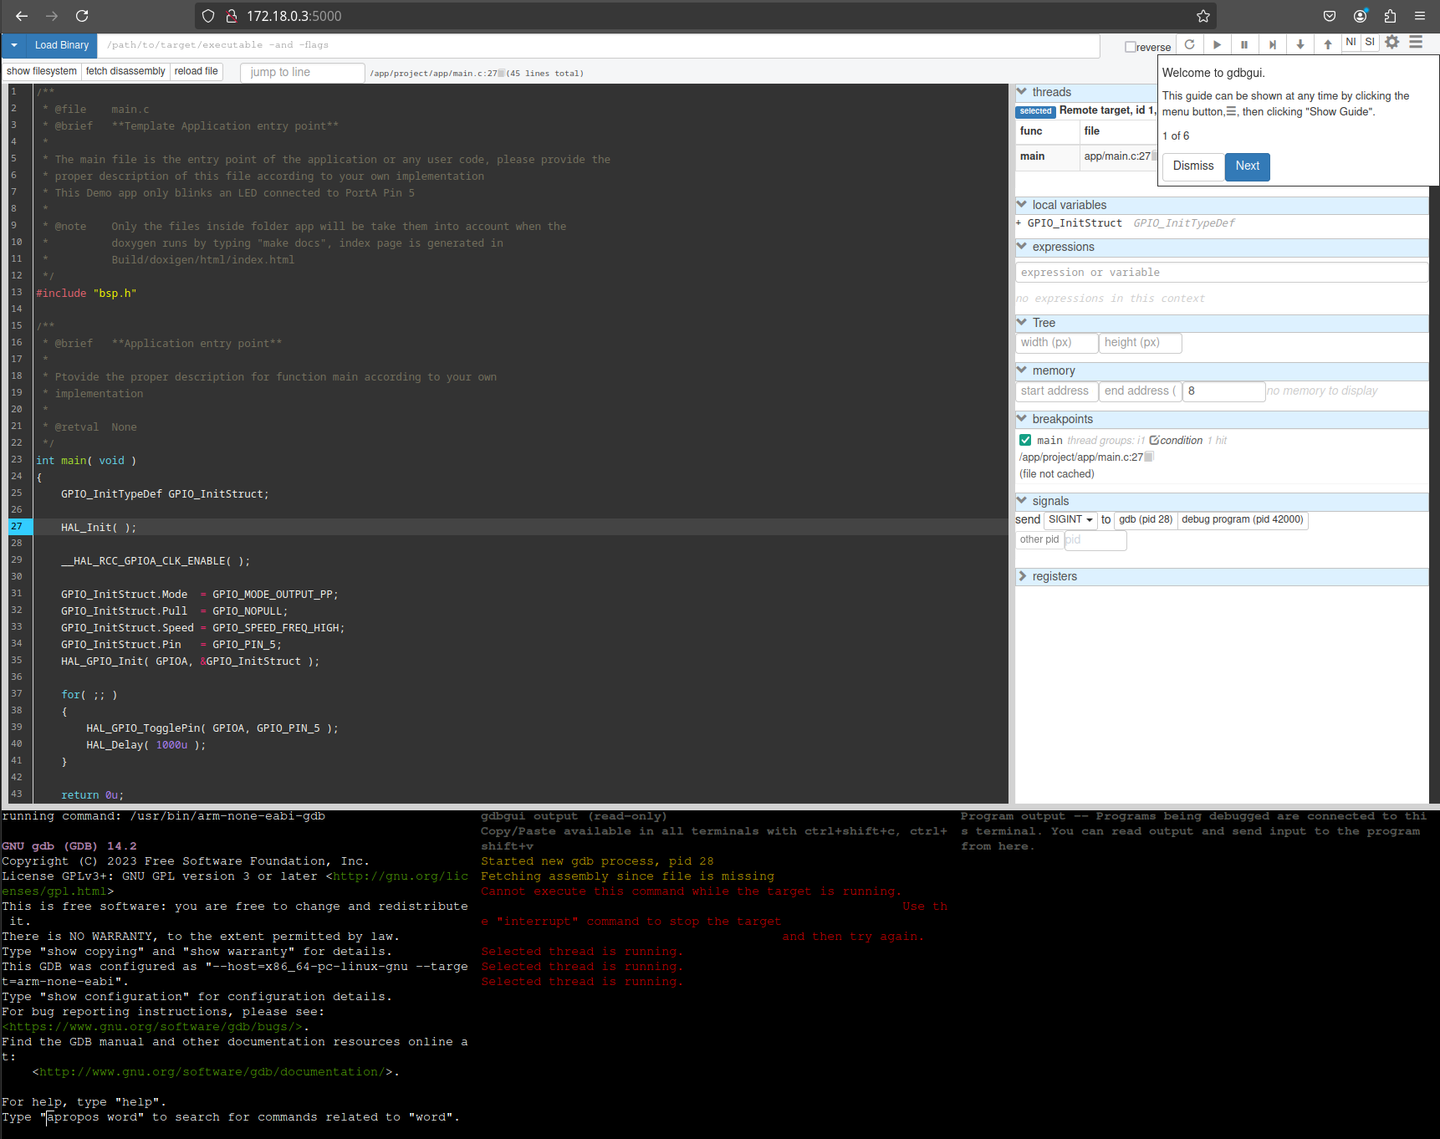This screenshot has height=1139, width=1440.
Task: Click the step over (next) icon
Action: click(x=1272, y=45)
